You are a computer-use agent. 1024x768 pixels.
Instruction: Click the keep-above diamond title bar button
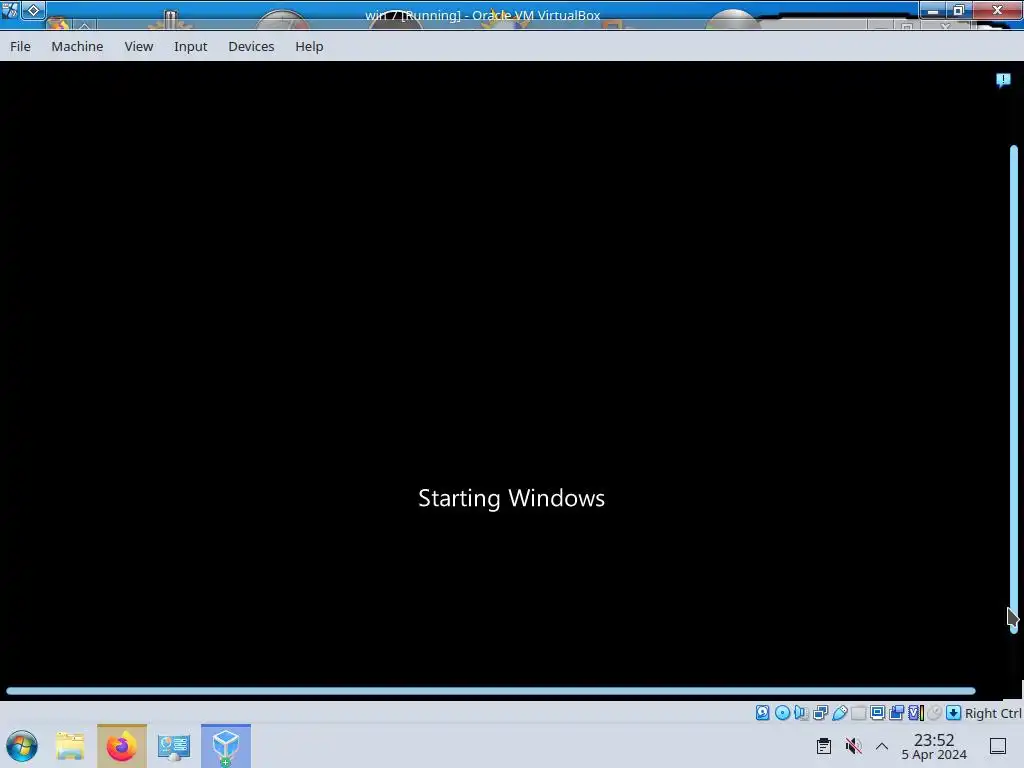[x=33, y=10]
